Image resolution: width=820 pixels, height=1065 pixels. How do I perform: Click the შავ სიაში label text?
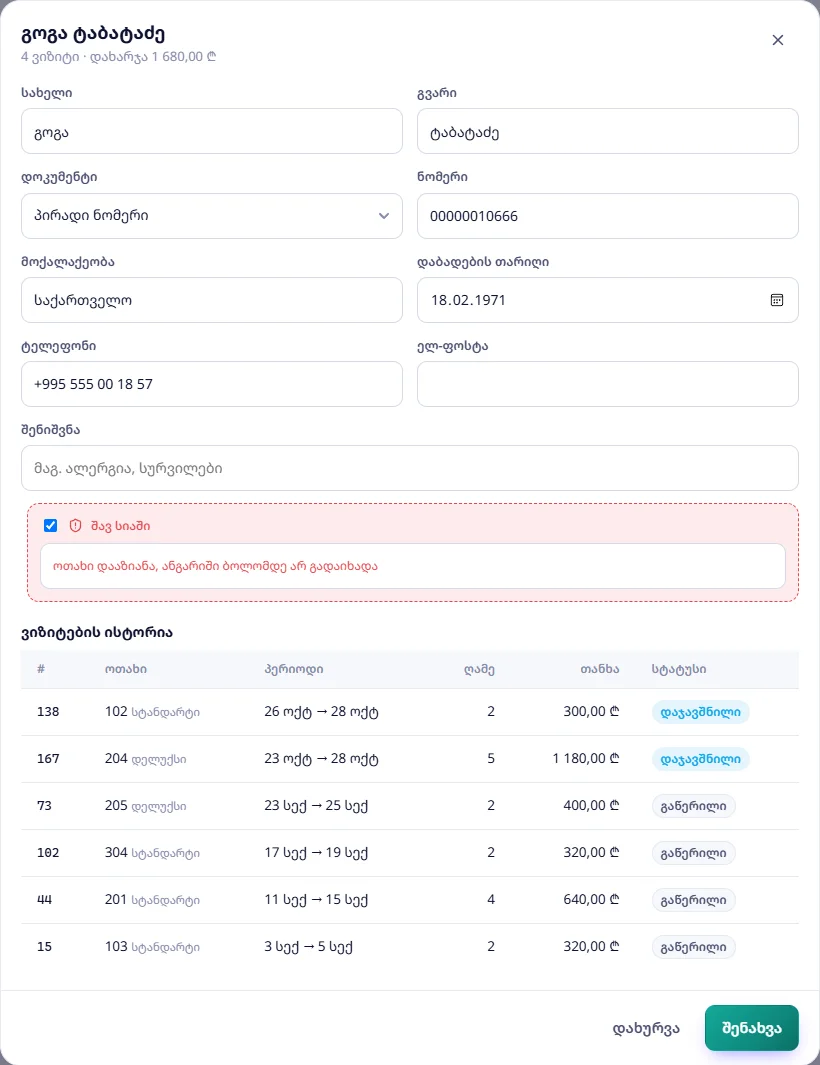120,526
